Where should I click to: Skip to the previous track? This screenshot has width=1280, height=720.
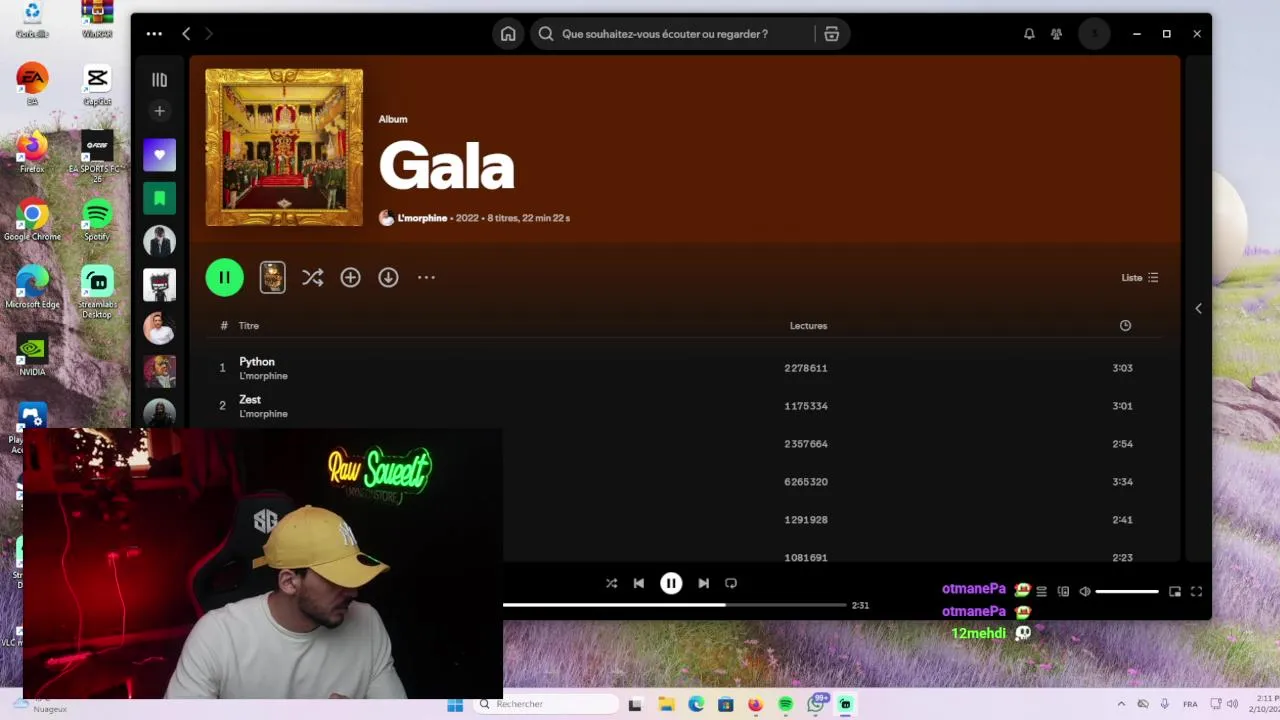tap(639, 583)
